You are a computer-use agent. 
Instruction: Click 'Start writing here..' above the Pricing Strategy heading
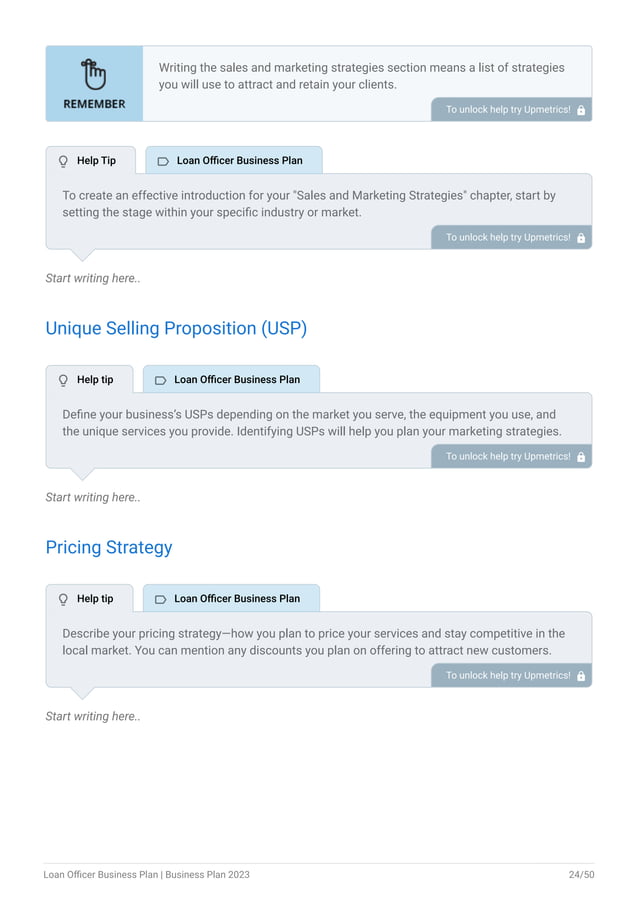93,497
